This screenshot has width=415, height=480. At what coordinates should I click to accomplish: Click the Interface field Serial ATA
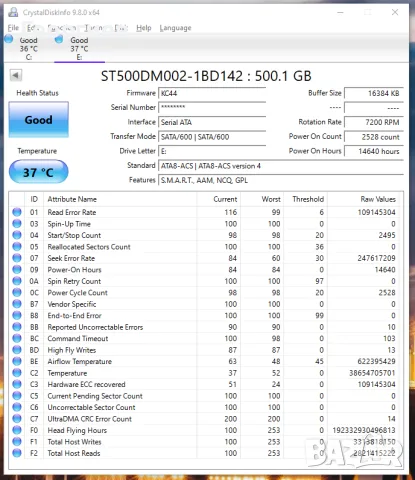pyautogui.click(x=212, y=122)
